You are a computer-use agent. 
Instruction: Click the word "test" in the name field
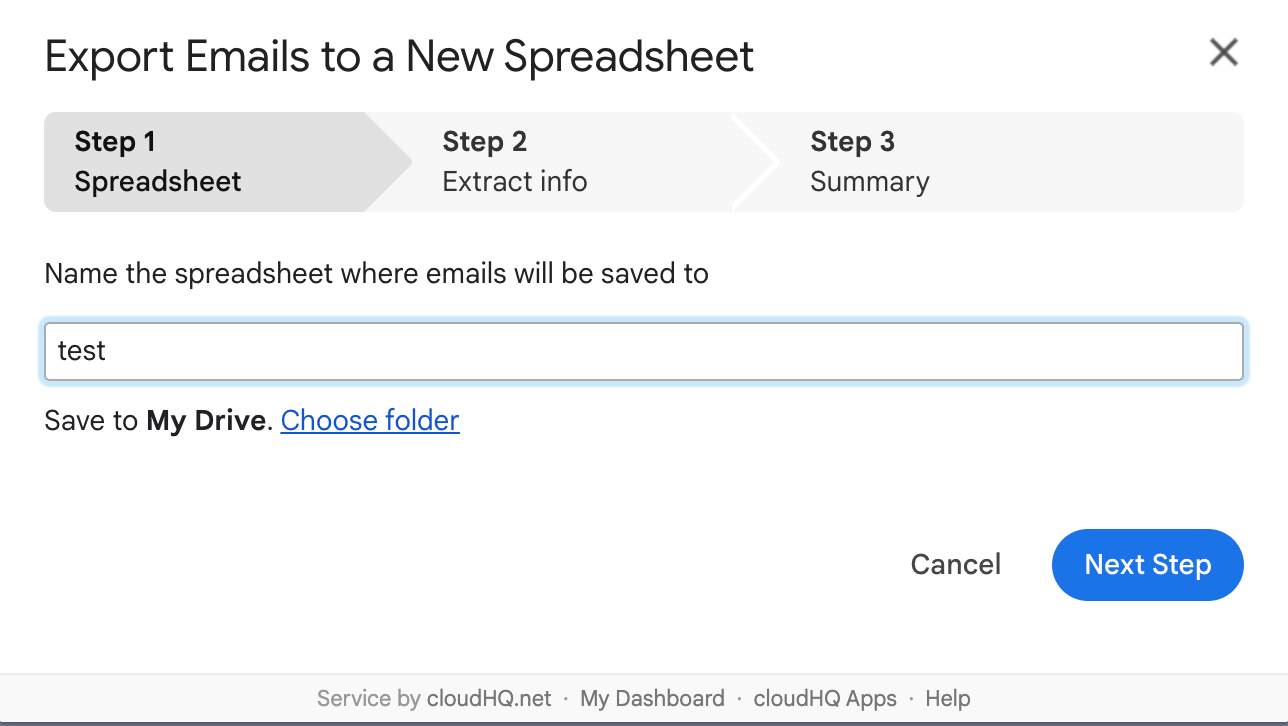(82, 351)
